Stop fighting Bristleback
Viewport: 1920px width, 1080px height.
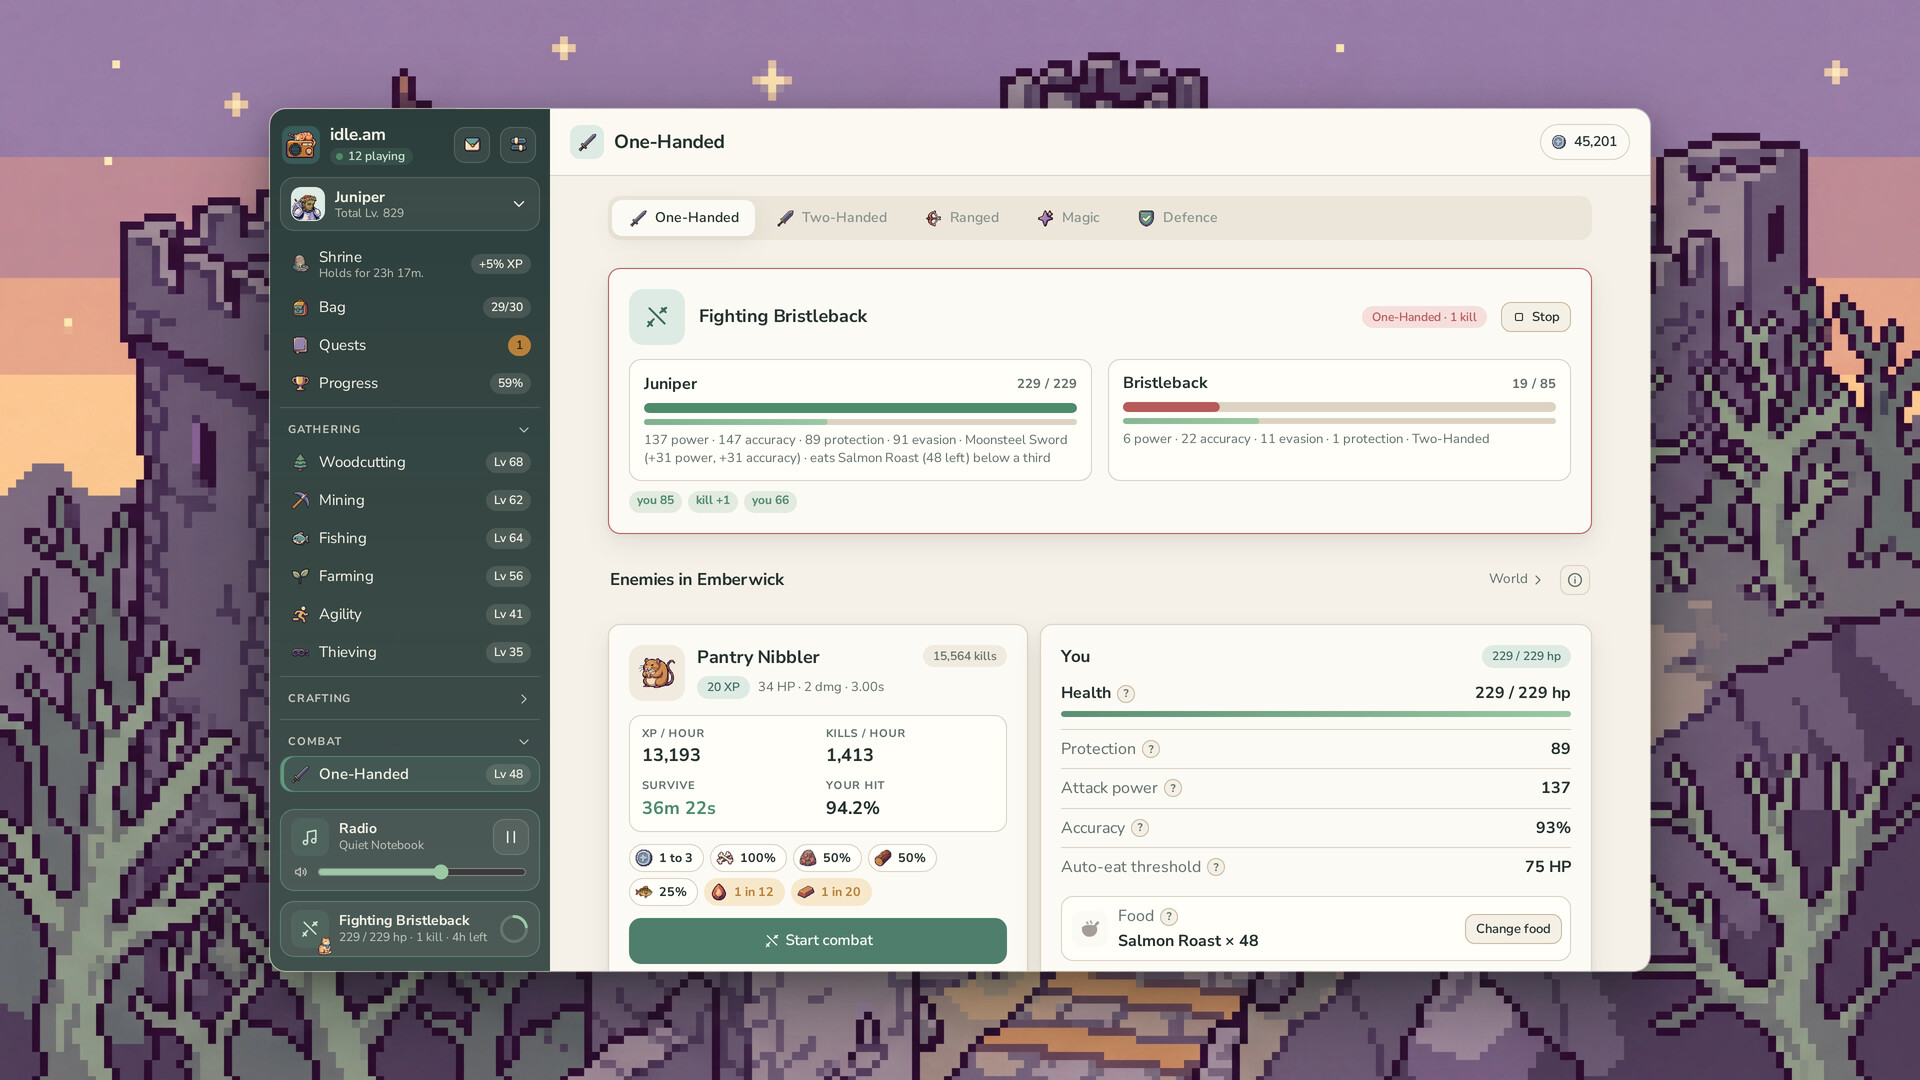[x=1536, y=317]
